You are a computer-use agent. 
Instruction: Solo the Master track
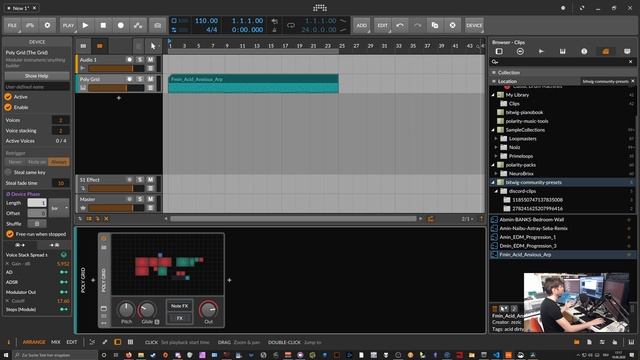(x=140, y=199)
